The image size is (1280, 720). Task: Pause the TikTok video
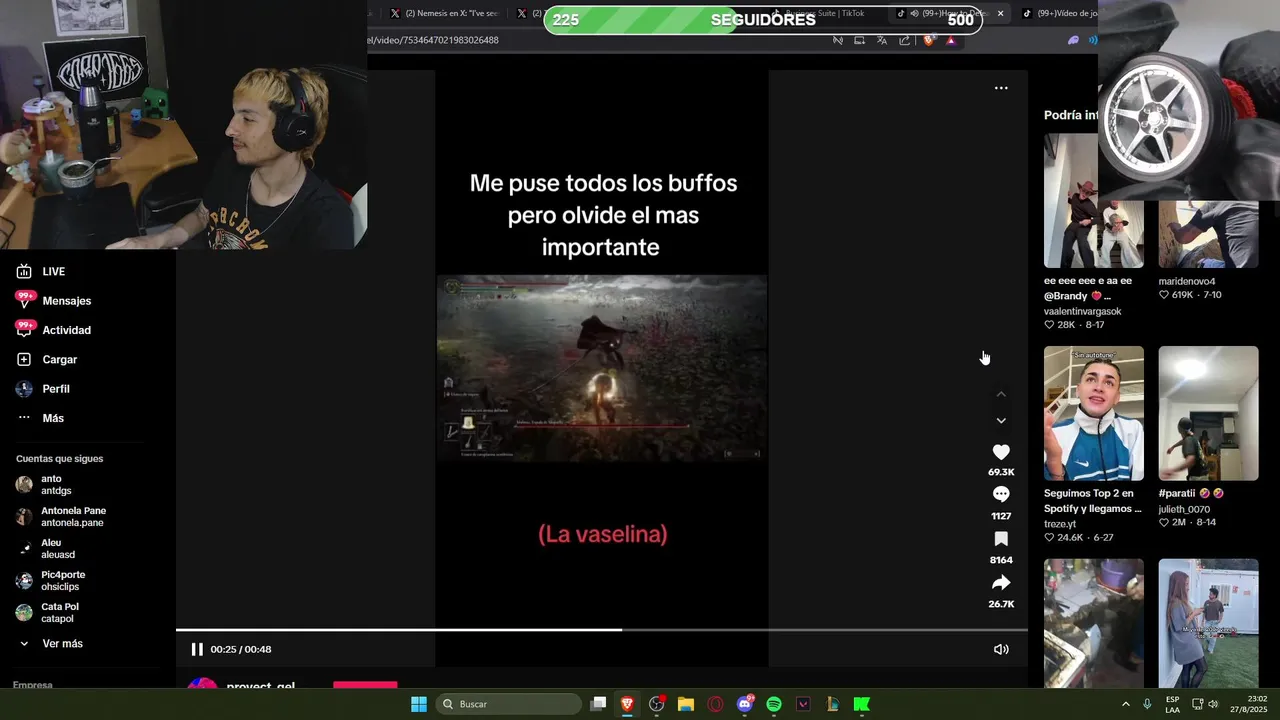(197, 649)
